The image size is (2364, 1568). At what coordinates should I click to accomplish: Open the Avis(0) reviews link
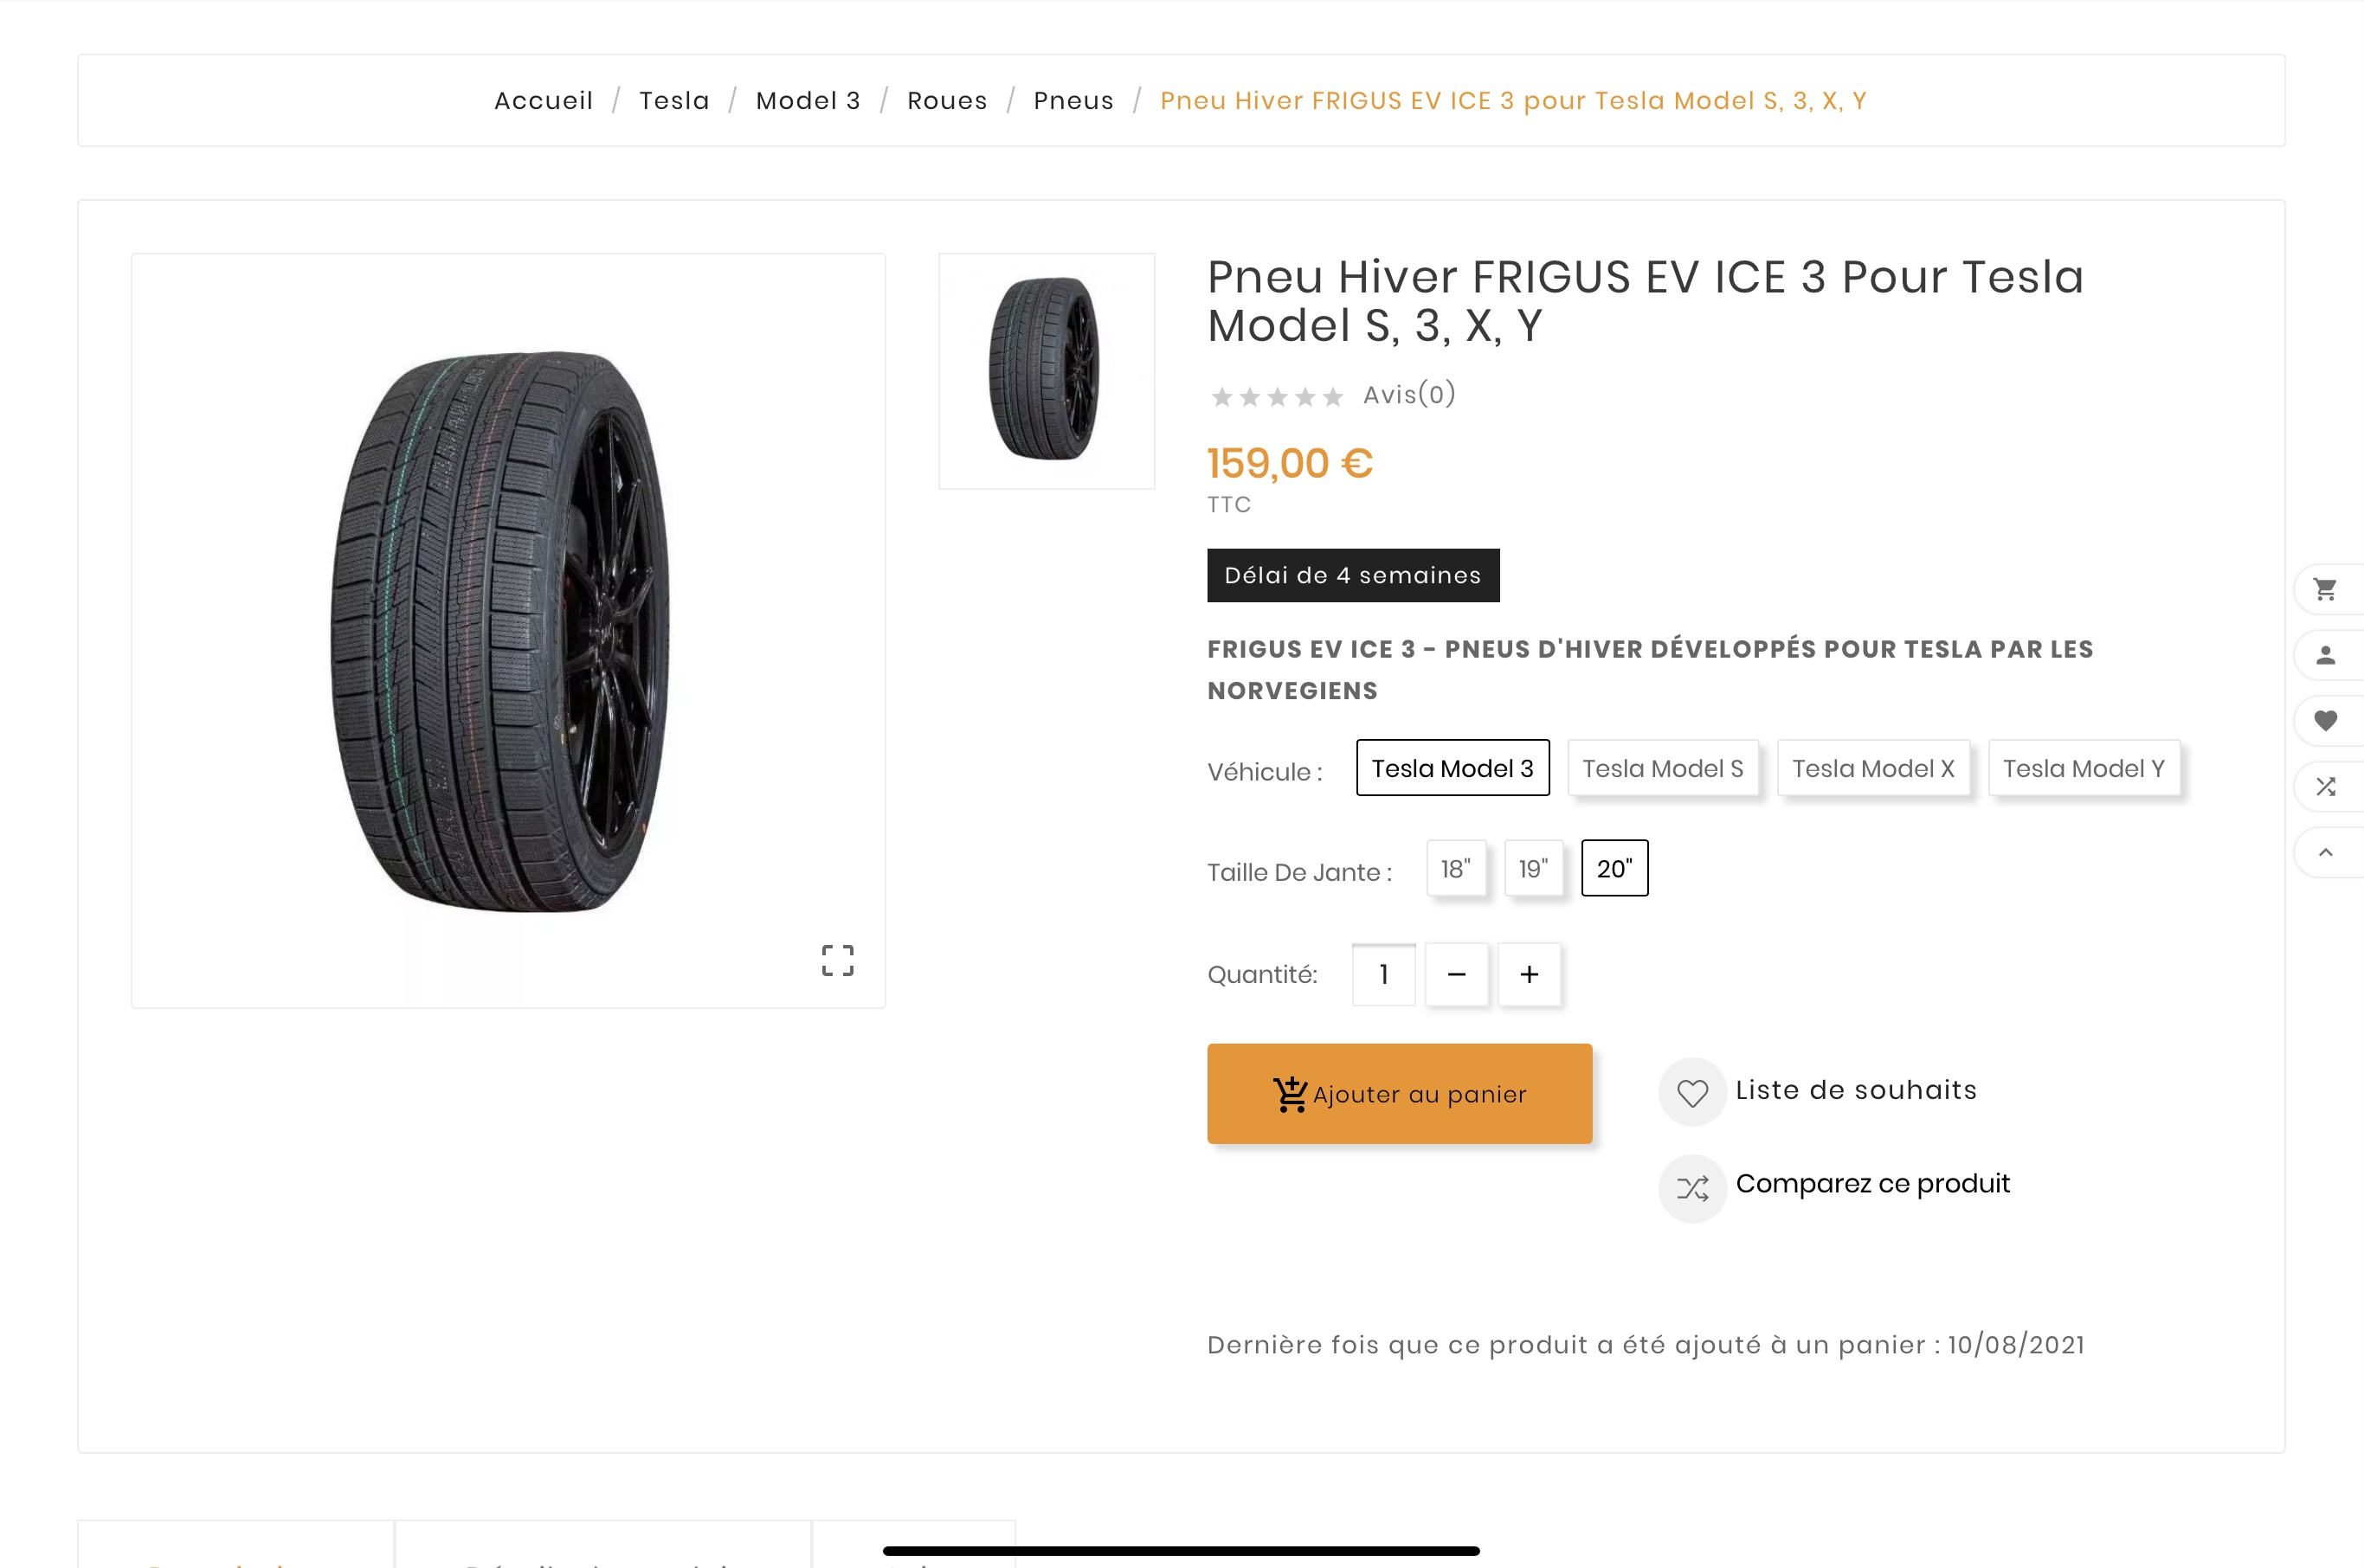1409,395
